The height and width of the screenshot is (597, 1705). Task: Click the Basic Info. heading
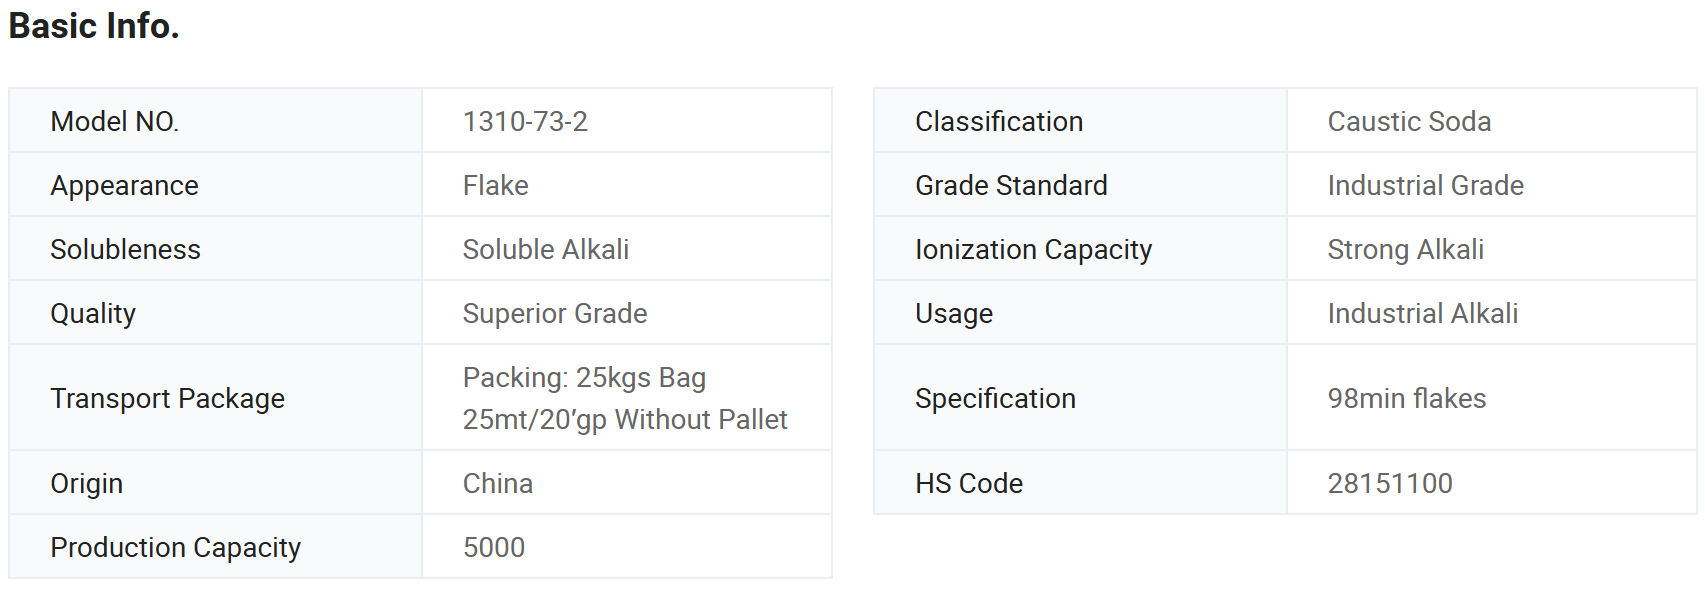point(94,26)
